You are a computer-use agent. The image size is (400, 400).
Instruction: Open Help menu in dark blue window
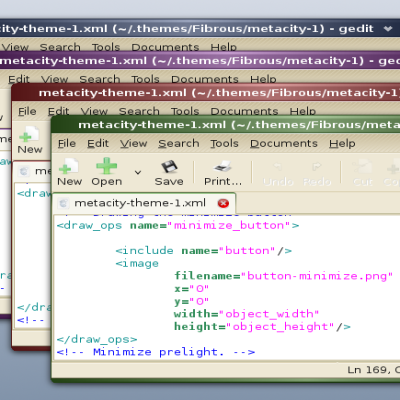pos(223,47)
